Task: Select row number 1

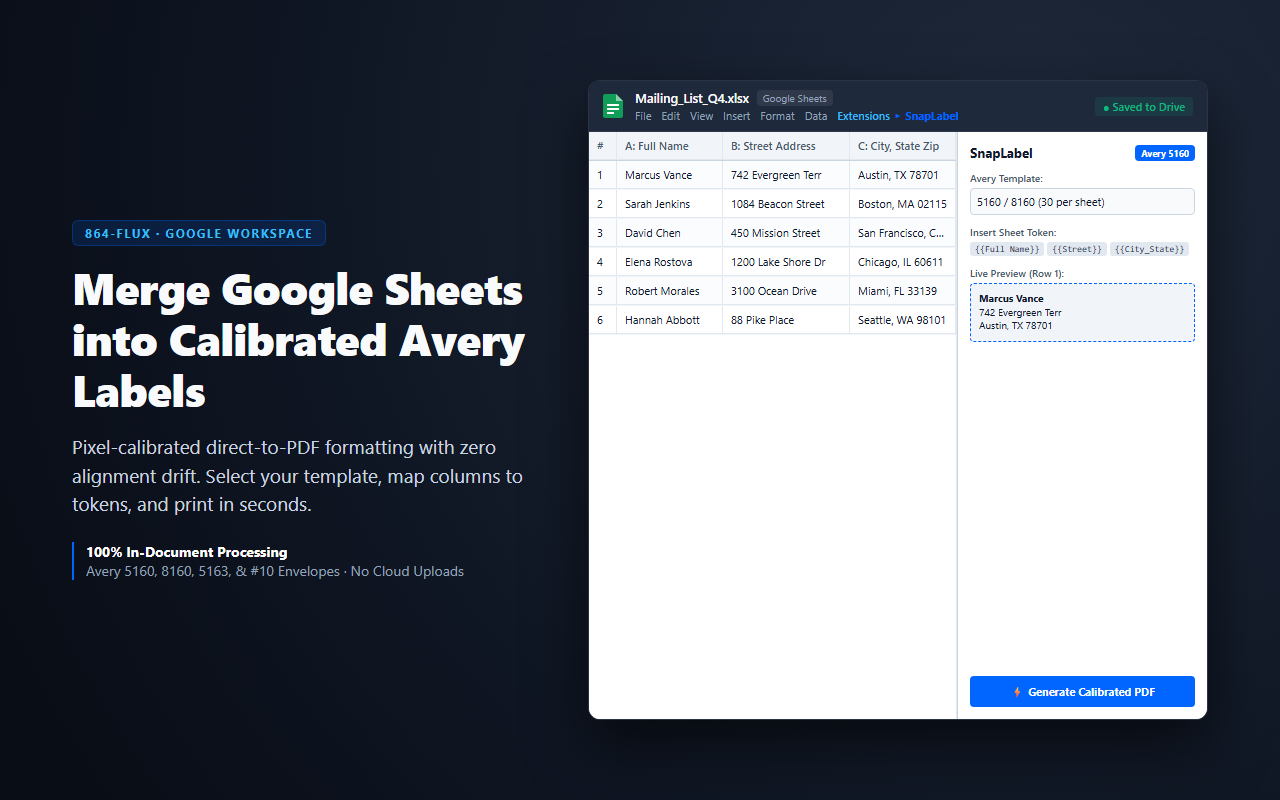Action: 602,175
